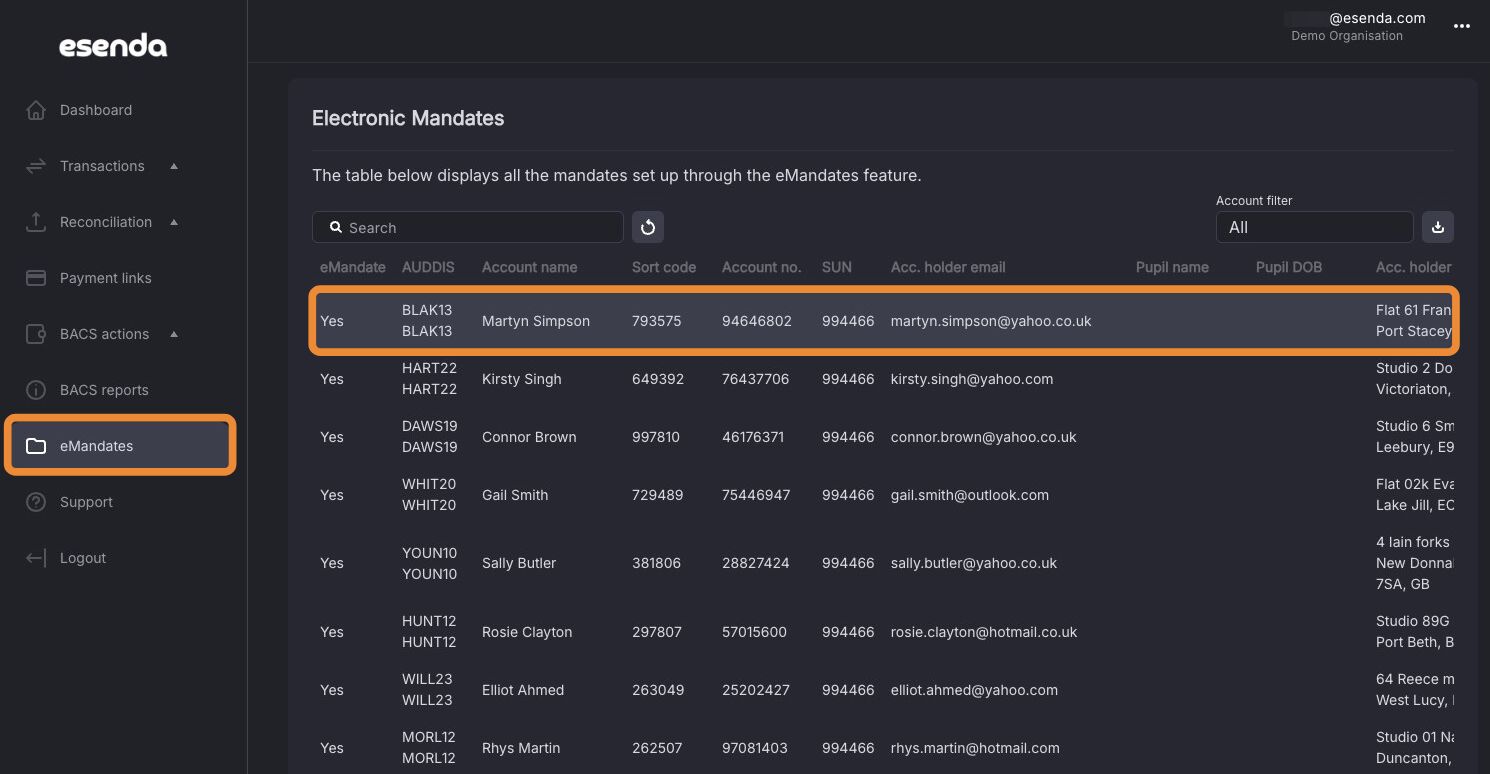Click the eMandates folder icon
Image resolution: width=1490 pixels, height=774 pixels.
click(36, 446)
